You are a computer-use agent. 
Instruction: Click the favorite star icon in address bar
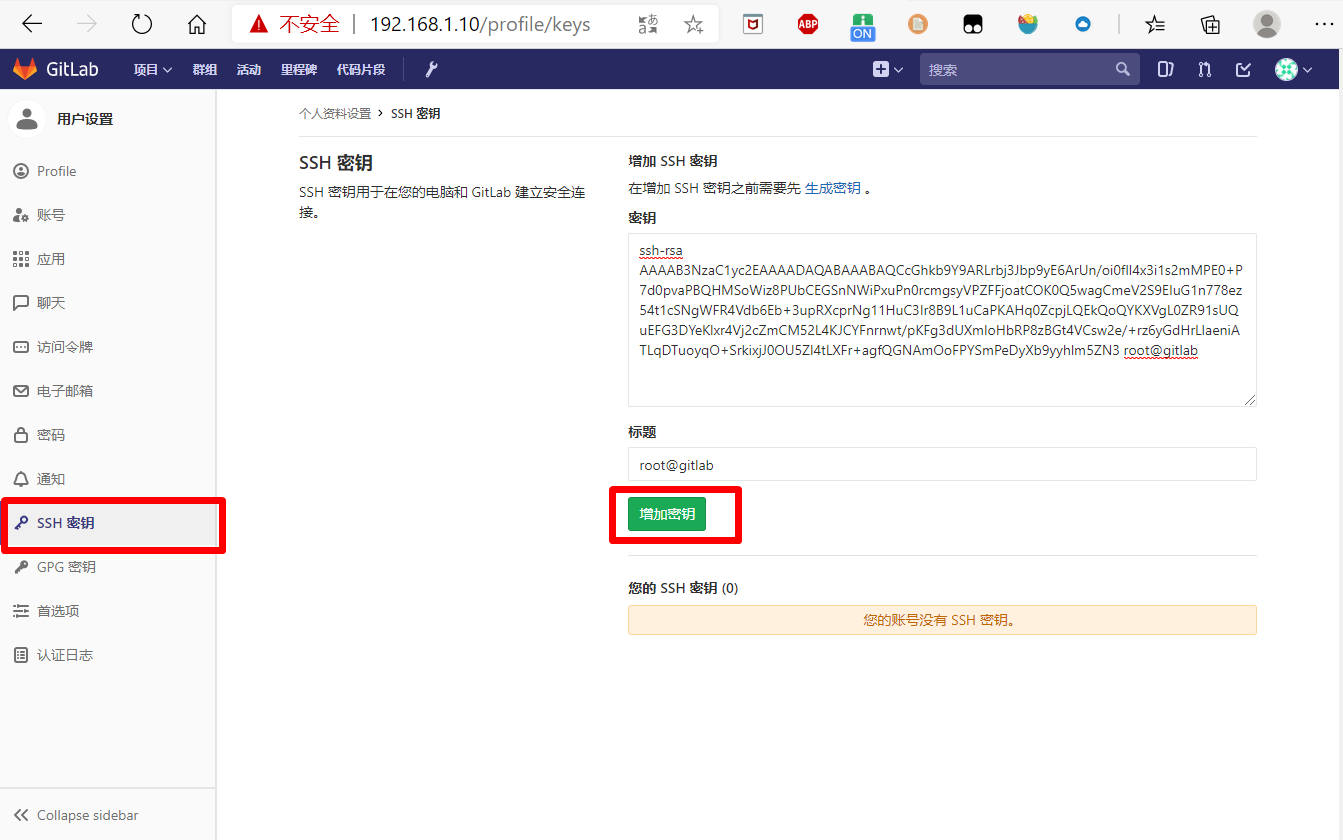point(694,24)
